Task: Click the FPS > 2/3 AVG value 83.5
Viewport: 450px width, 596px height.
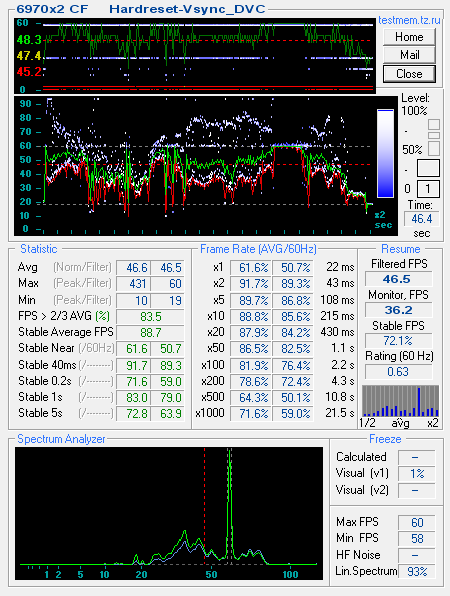Action: click(x=150, y=316)
